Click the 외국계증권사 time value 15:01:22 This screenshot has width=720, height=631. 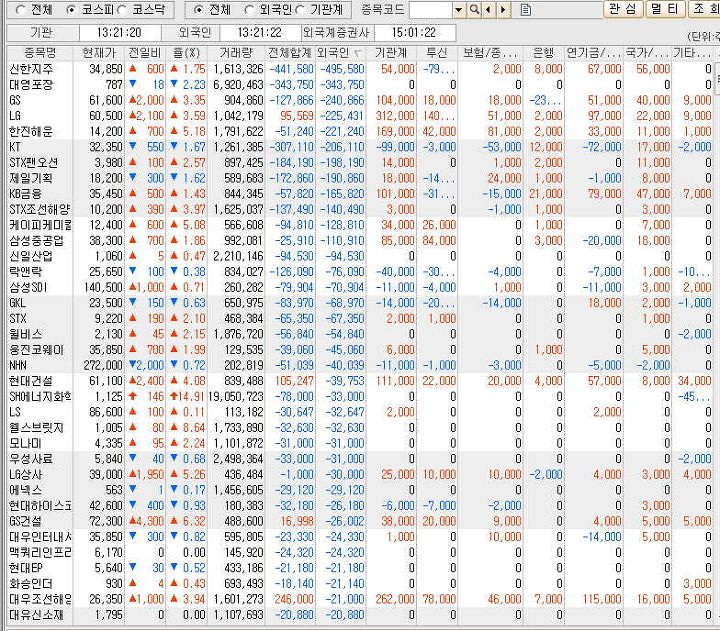[x=414, y=33]
